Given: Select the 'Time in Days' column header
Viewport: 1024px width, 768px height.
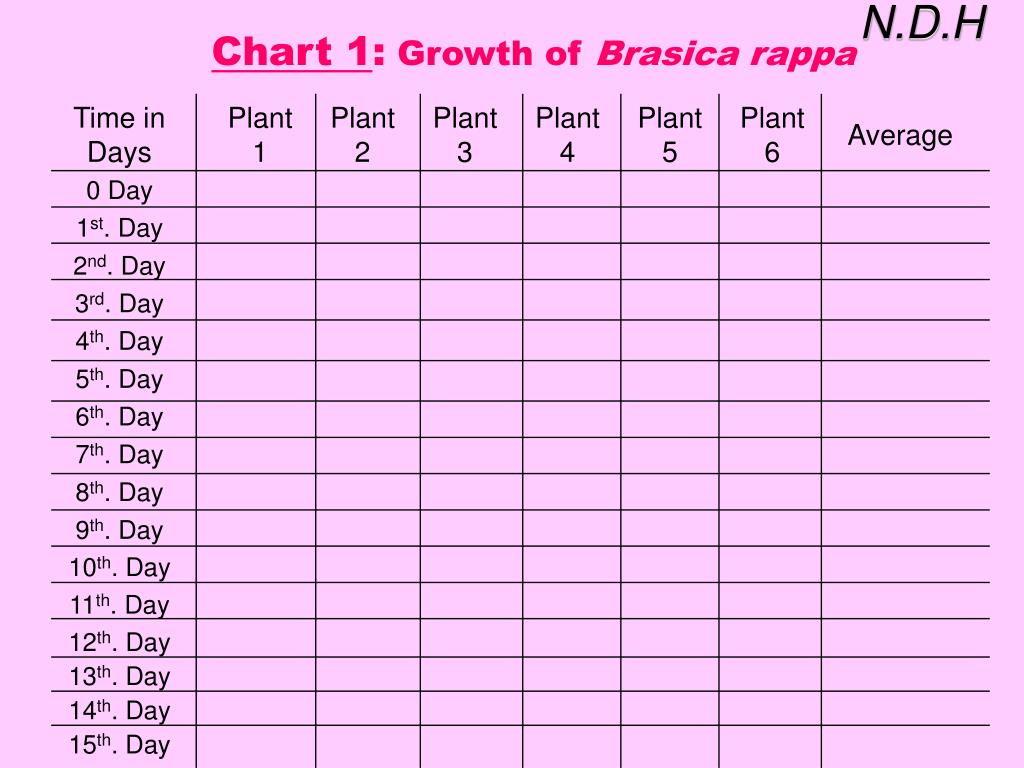Looking at the screenshot, I should tap(120, 135).
